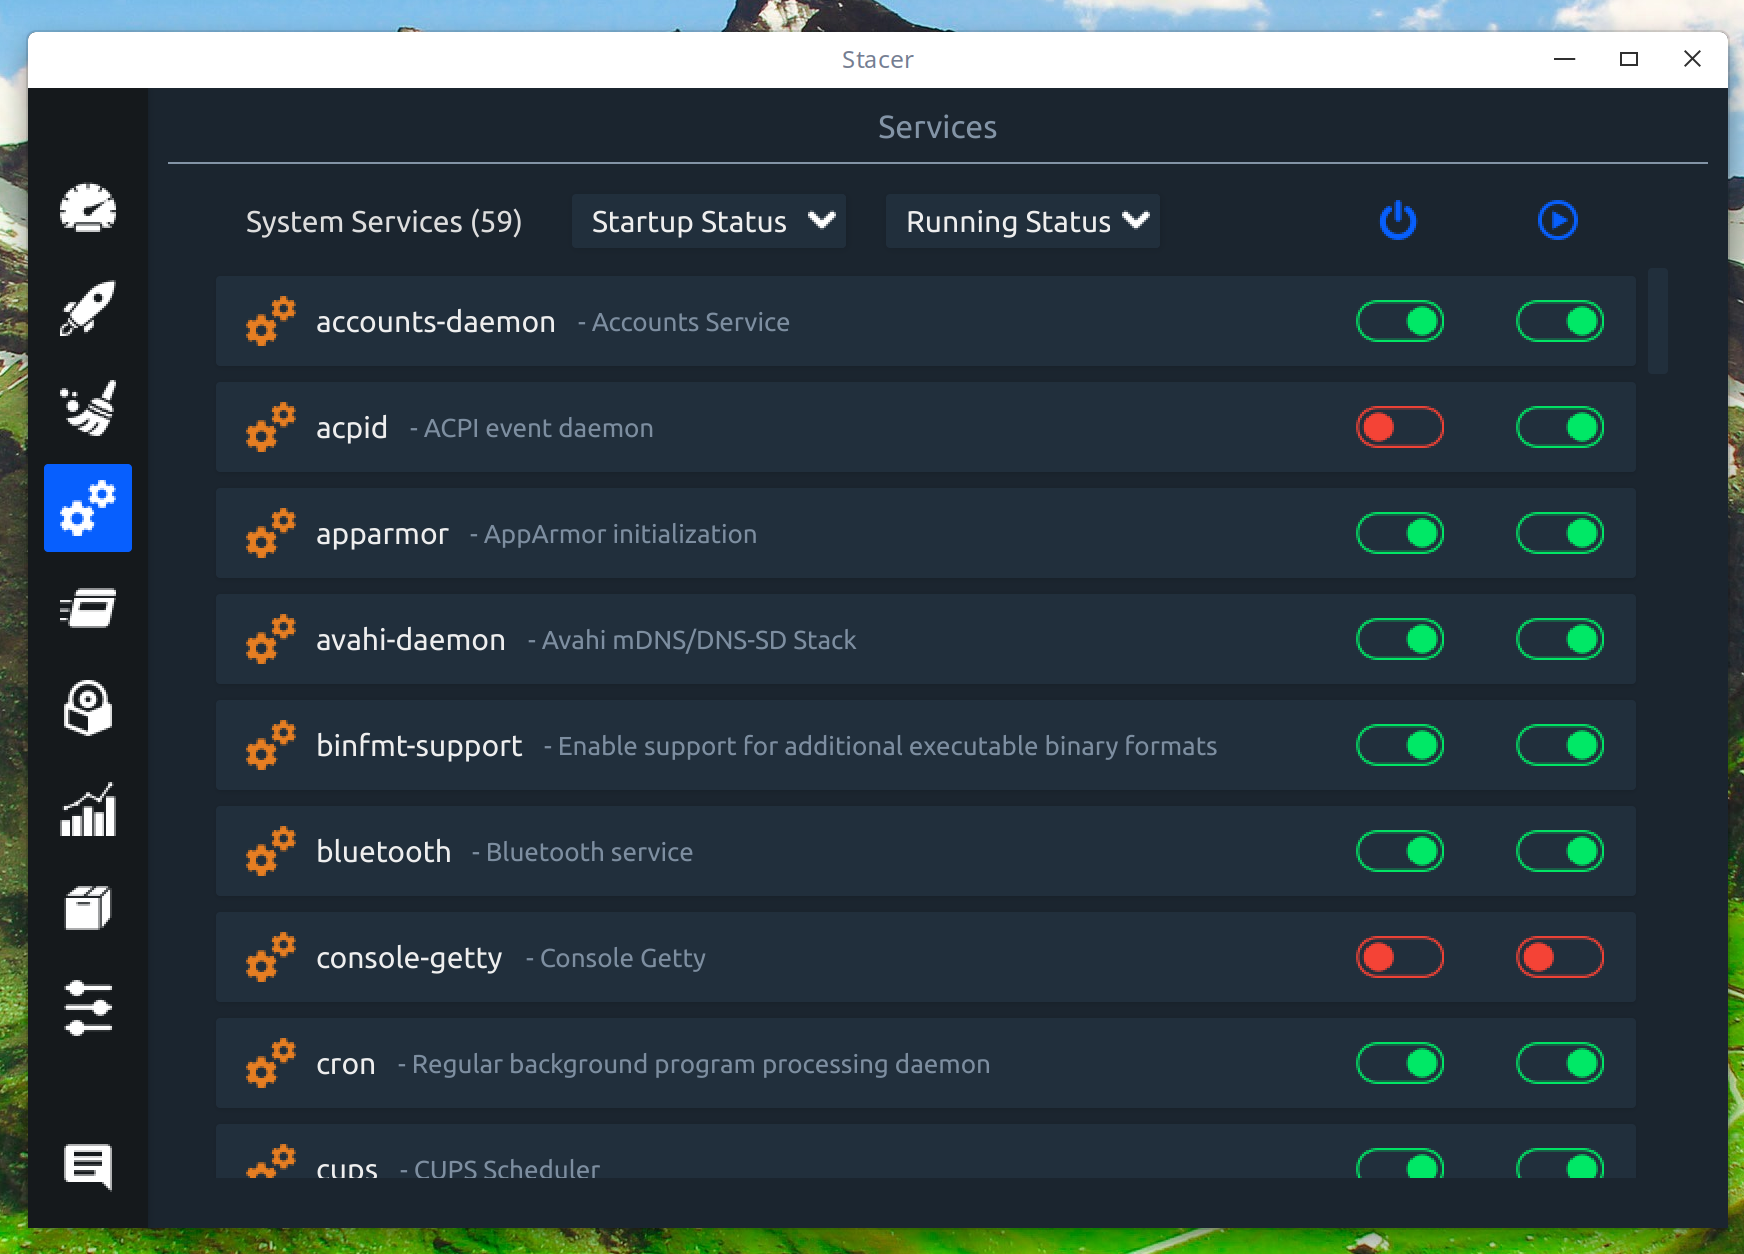The height and width of the screenshot is (1254, 1744).
Task: Disable apparmor startup toggle
Action: click(1400, 533)
